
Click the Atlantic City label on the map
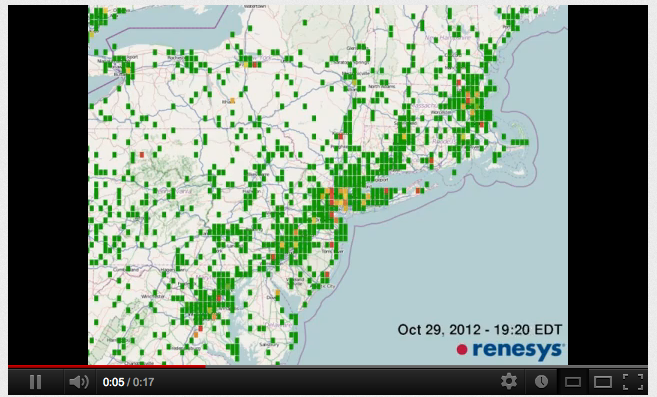coord(323,286)
